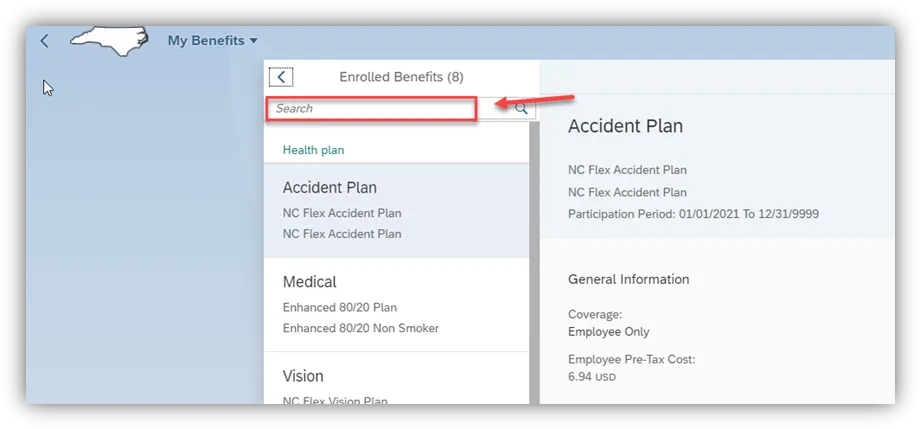The width and height of the screenshot is (920, 429).
Task: Click the 6.94 USD pre-tax cost value
Action: pos(592,377)
